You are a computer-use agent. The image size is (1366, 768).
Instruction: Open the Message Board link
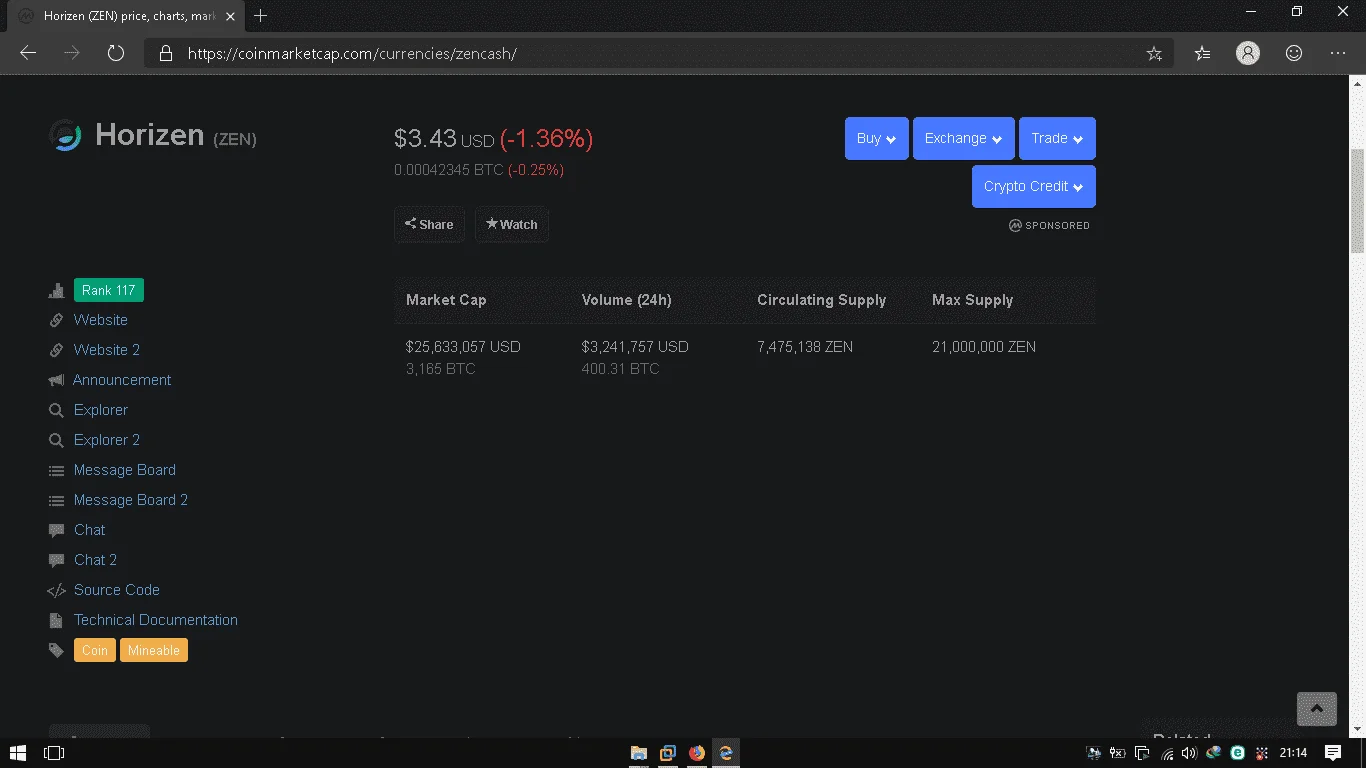point(125,470)
